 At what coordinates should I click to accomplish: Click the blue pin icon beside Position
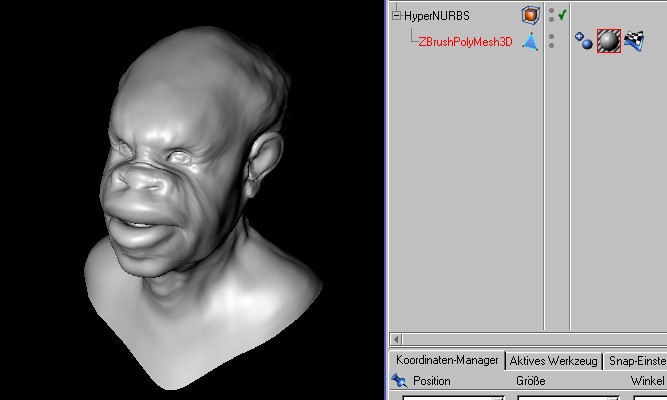coord(399,381)
